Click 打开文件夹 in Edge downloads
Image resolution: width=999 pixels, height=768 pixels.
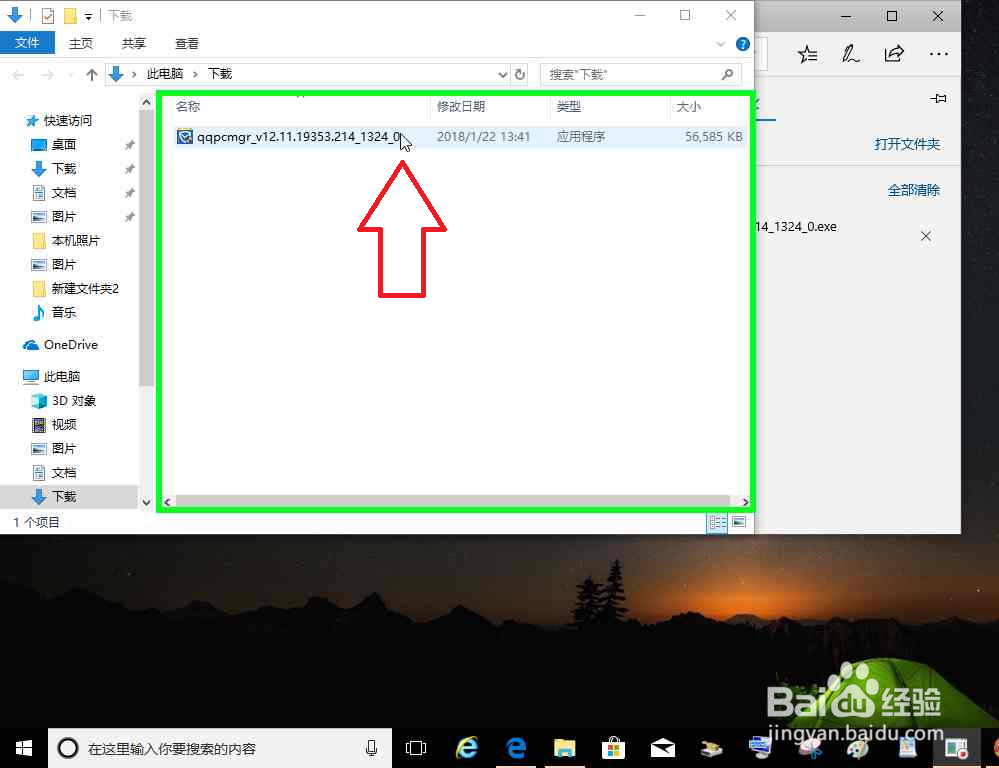coord(907,144)
